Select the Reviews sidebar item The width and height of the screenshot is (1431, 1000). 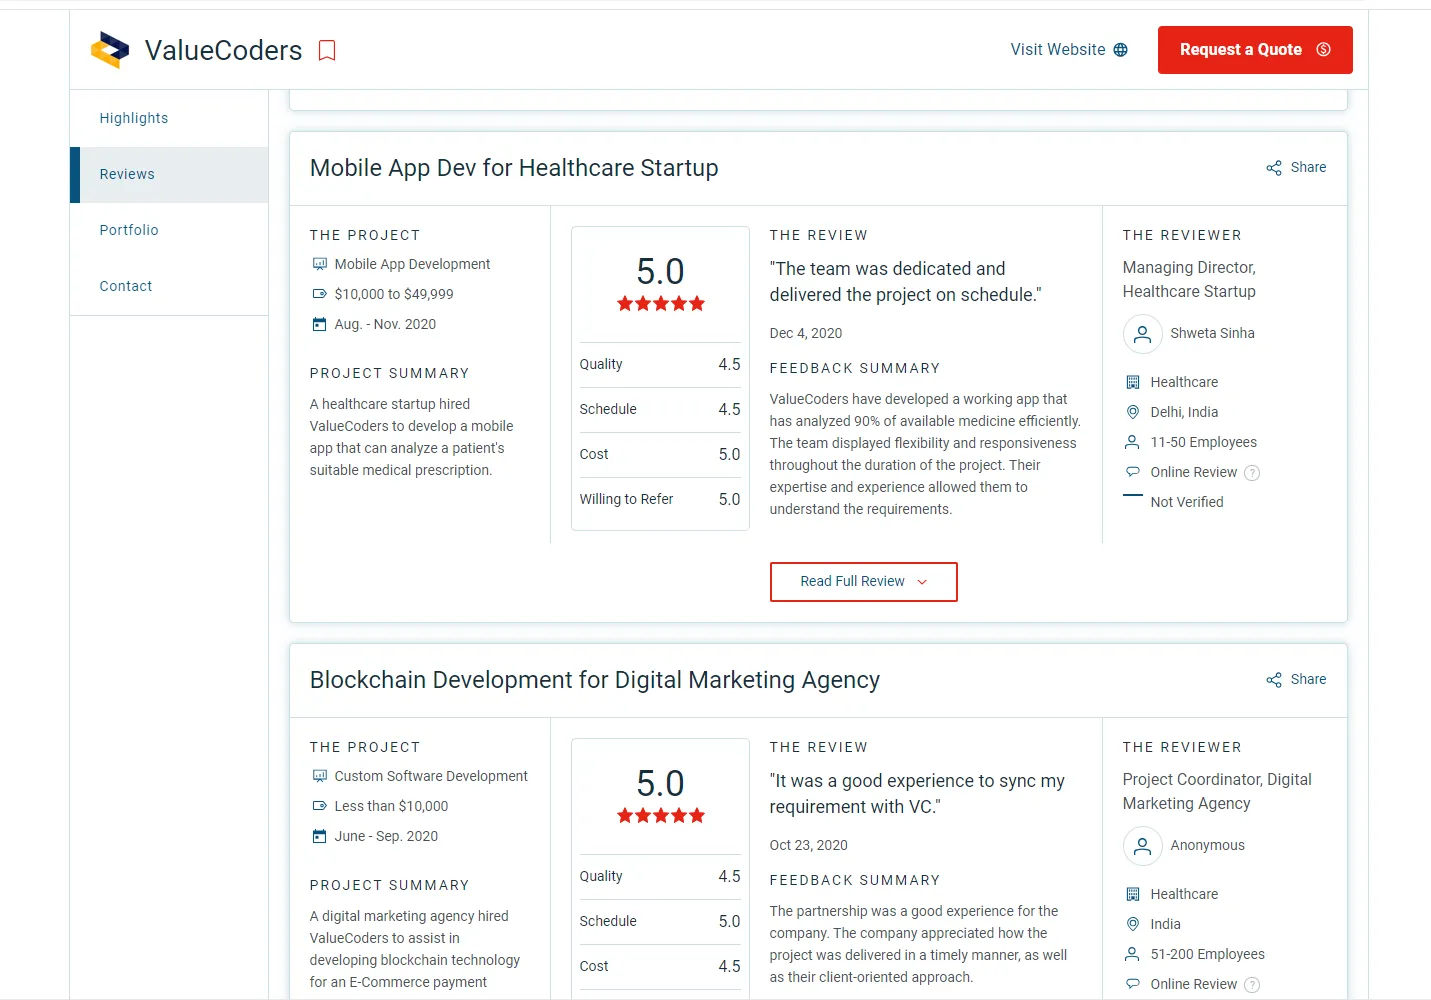[x=169, y=174]
